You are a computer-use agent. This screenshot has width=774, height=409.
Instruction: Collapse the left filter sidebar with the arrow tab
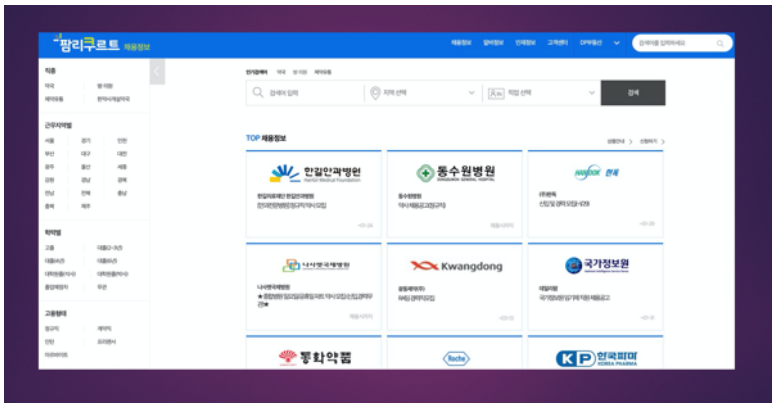coord(157,72)
